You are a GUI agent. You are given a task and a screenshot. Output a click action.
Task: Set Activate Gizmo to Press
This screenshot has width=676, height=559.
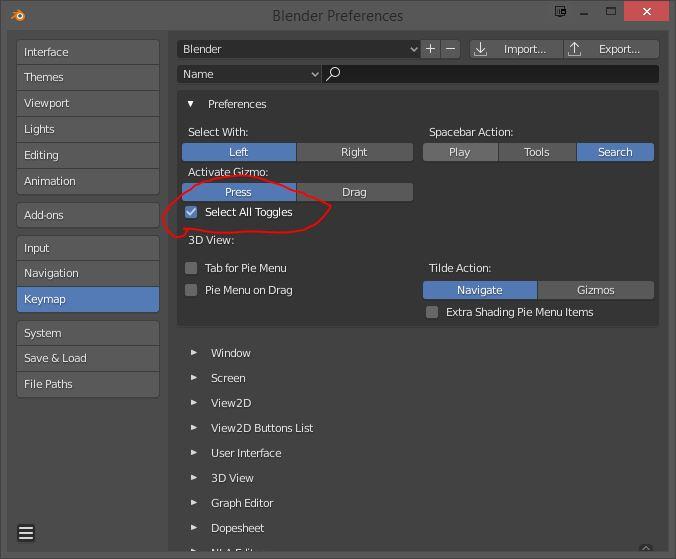coord(239,192)
